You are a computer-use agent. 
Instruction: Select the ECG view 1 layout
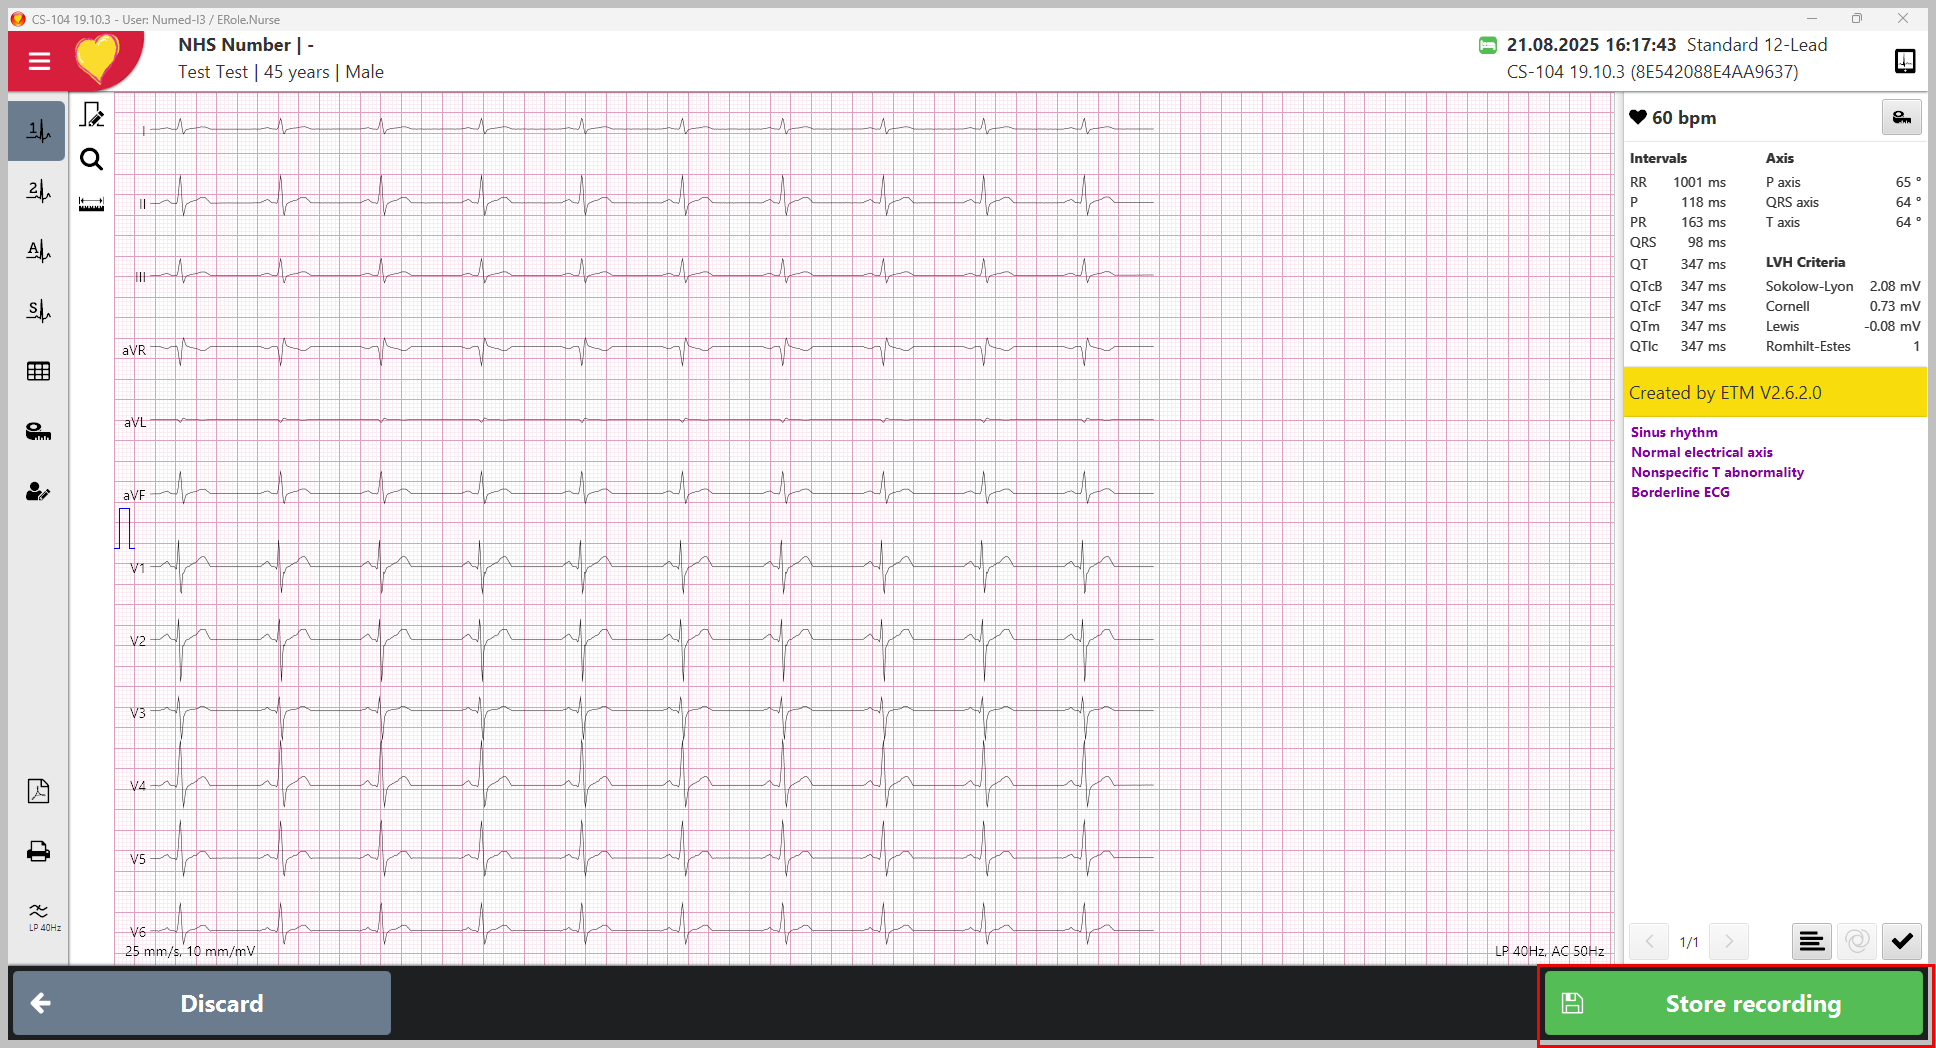coord(38,131)
